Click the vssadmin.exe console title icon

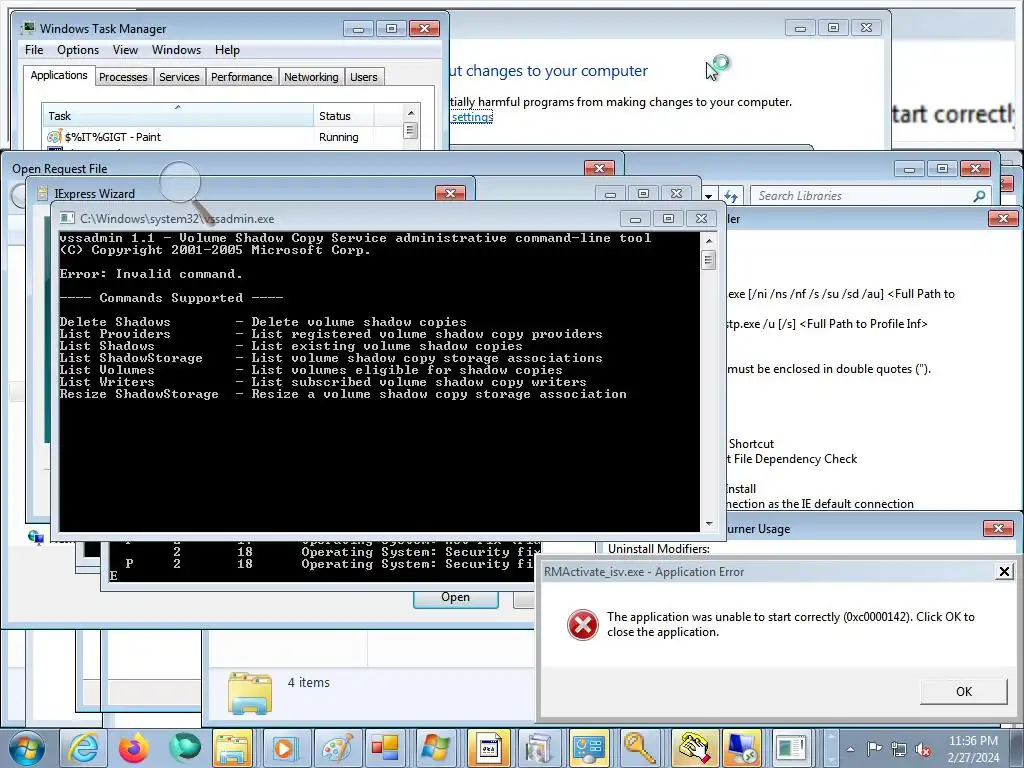(x=67, y=218)
